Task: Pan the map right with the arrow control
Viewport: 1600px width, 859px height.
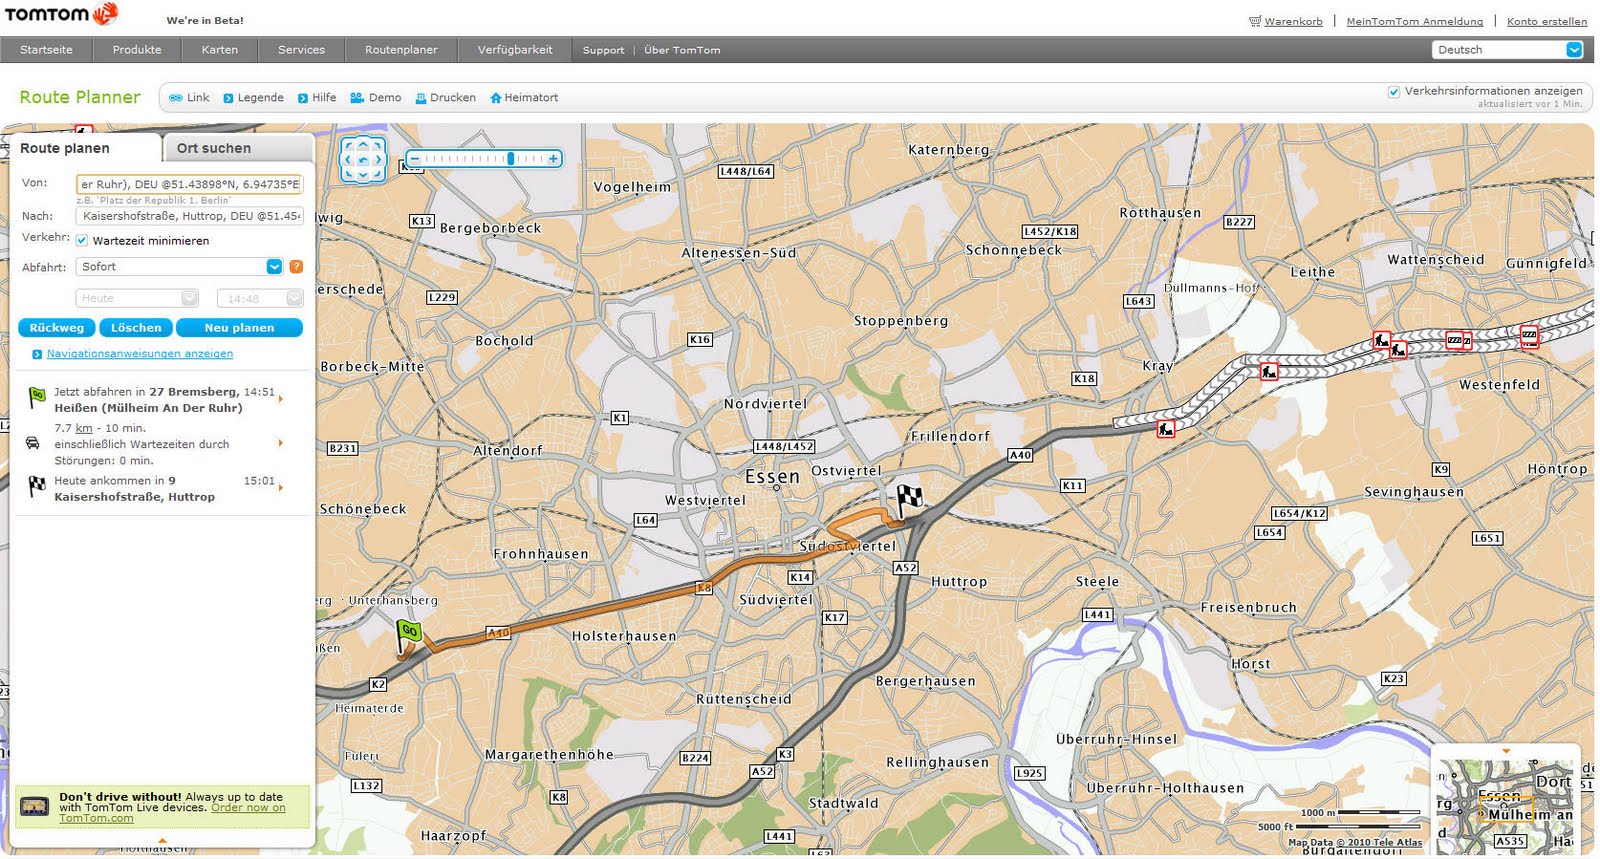Action: [378, 159]
